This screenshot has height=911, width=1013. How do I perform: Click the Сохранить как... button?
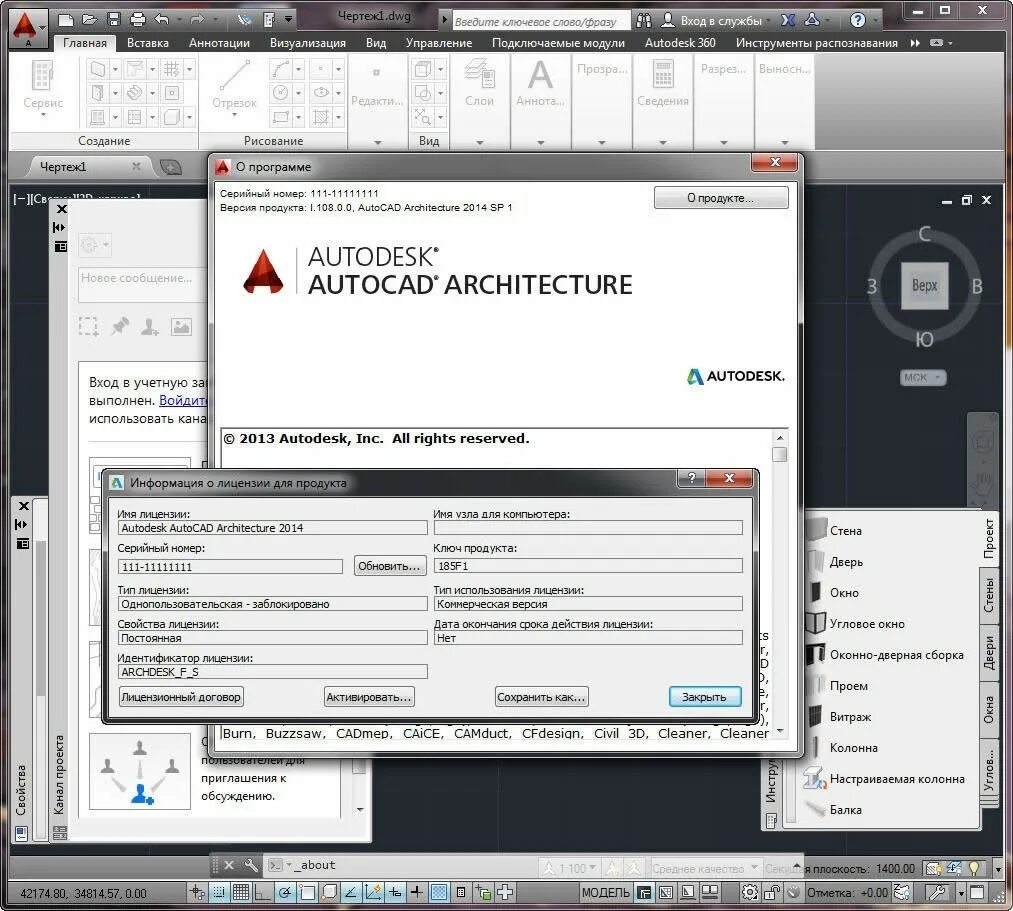click(x=541, y=697)
